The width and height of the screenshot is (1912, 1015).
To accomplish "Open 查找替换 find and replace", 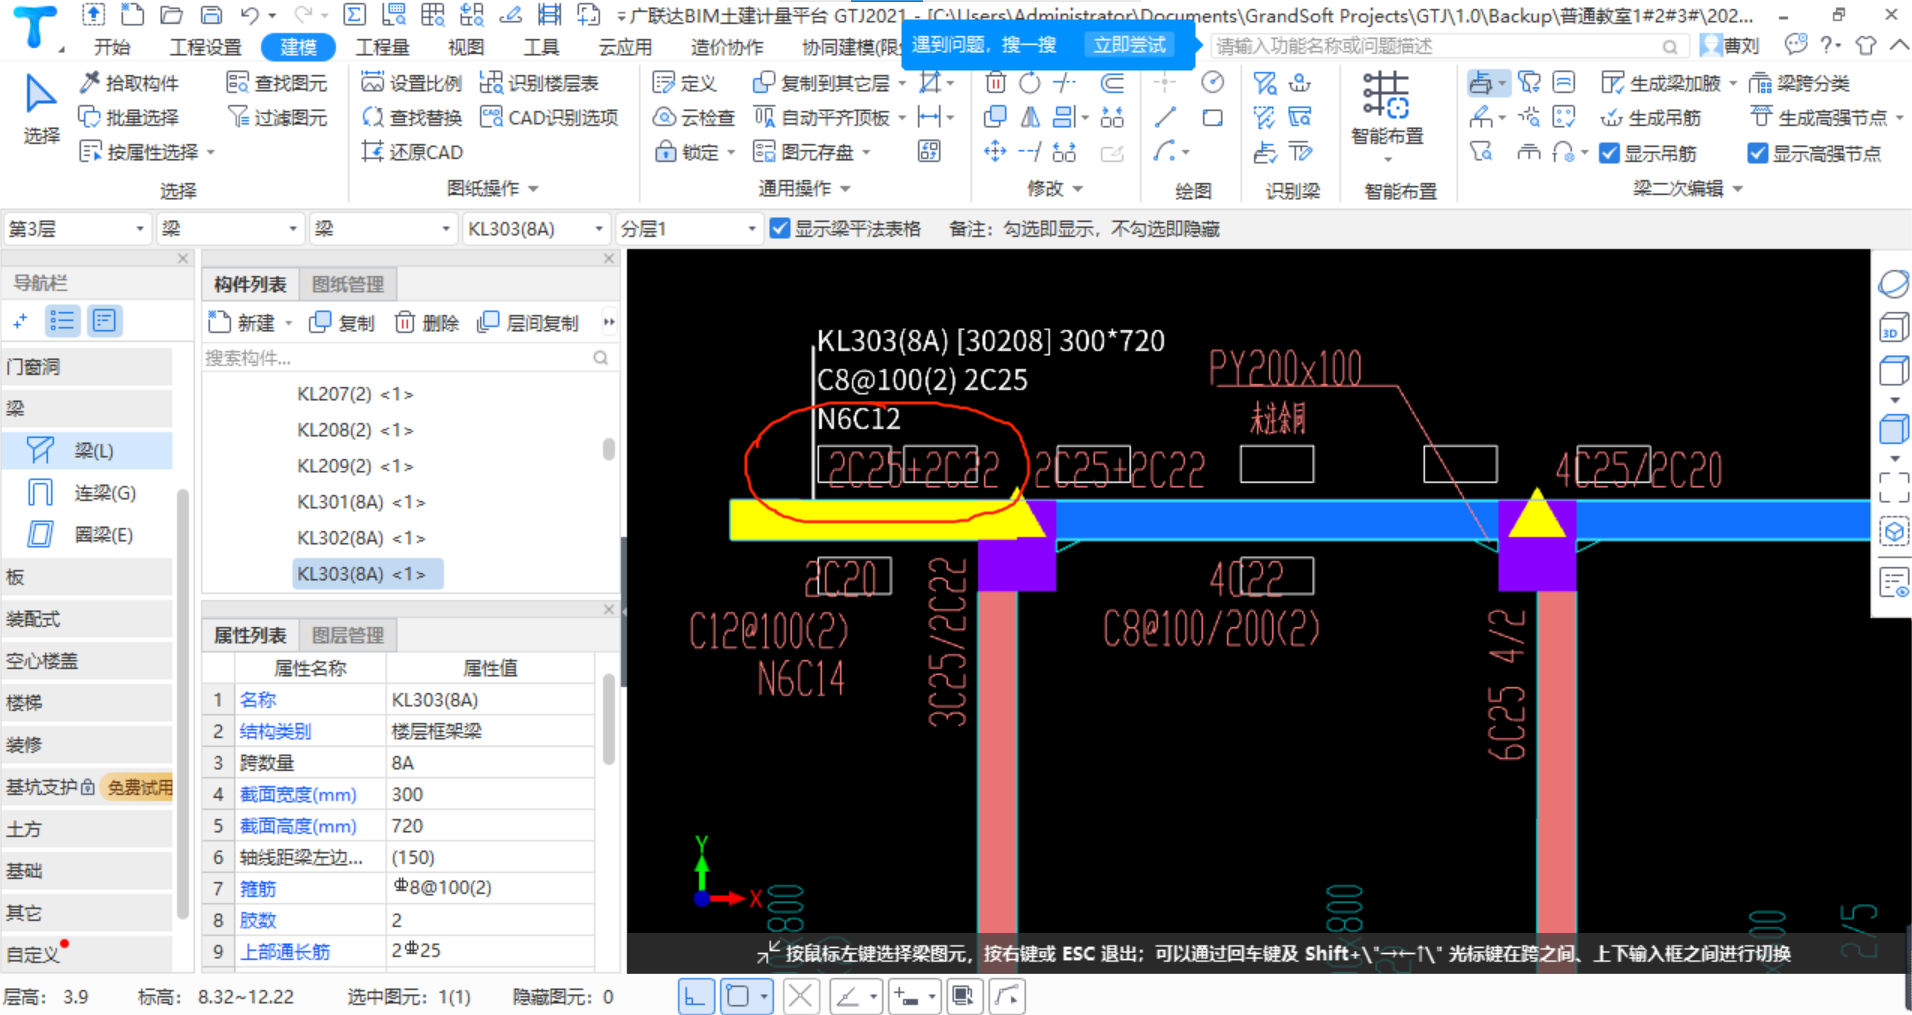I will (411, 117).
